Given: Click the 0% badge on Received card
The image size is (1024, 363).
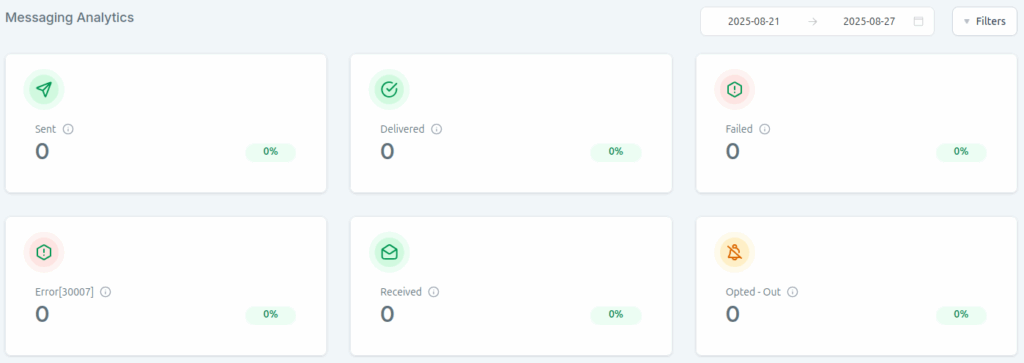Looking at the screenshot, I should coord(616,314).
